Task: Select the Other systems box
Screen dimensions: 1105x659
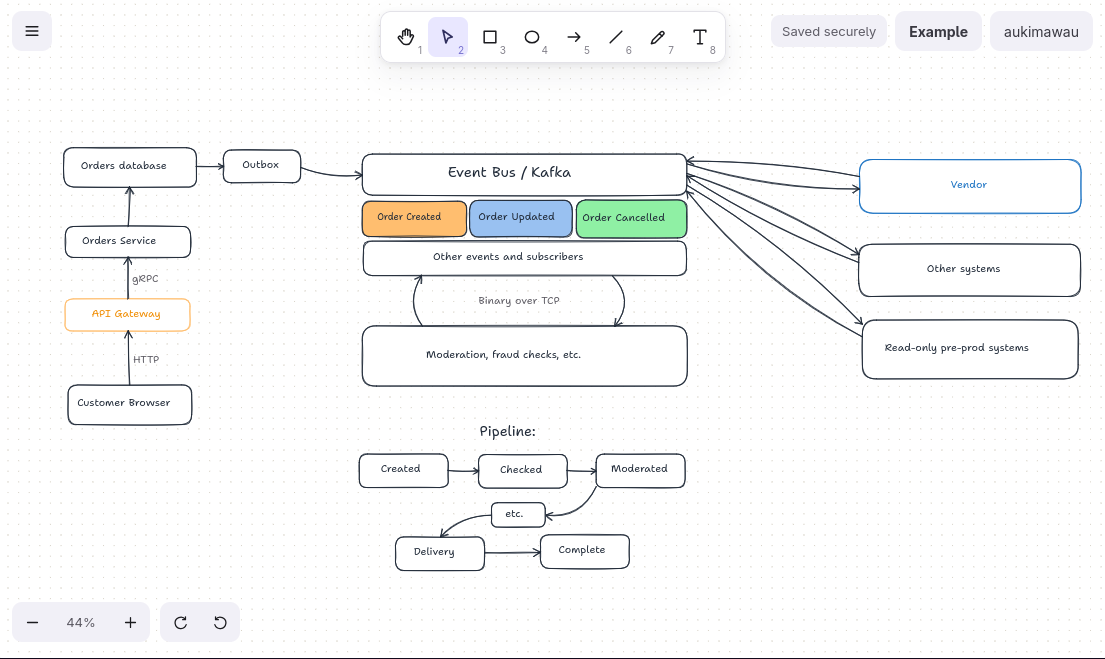Action: point(969,270)
